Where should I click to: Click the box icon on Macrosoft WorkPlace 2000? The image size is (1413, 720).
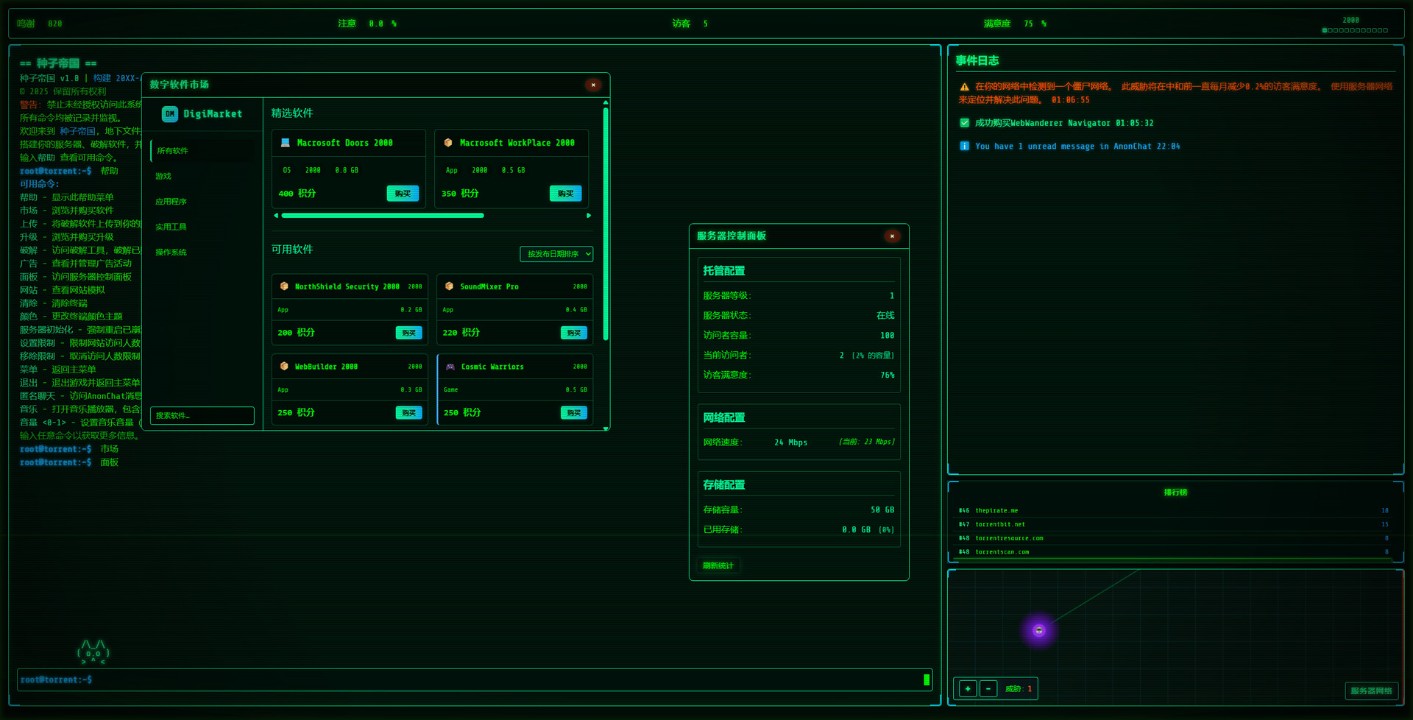(448, 143)
